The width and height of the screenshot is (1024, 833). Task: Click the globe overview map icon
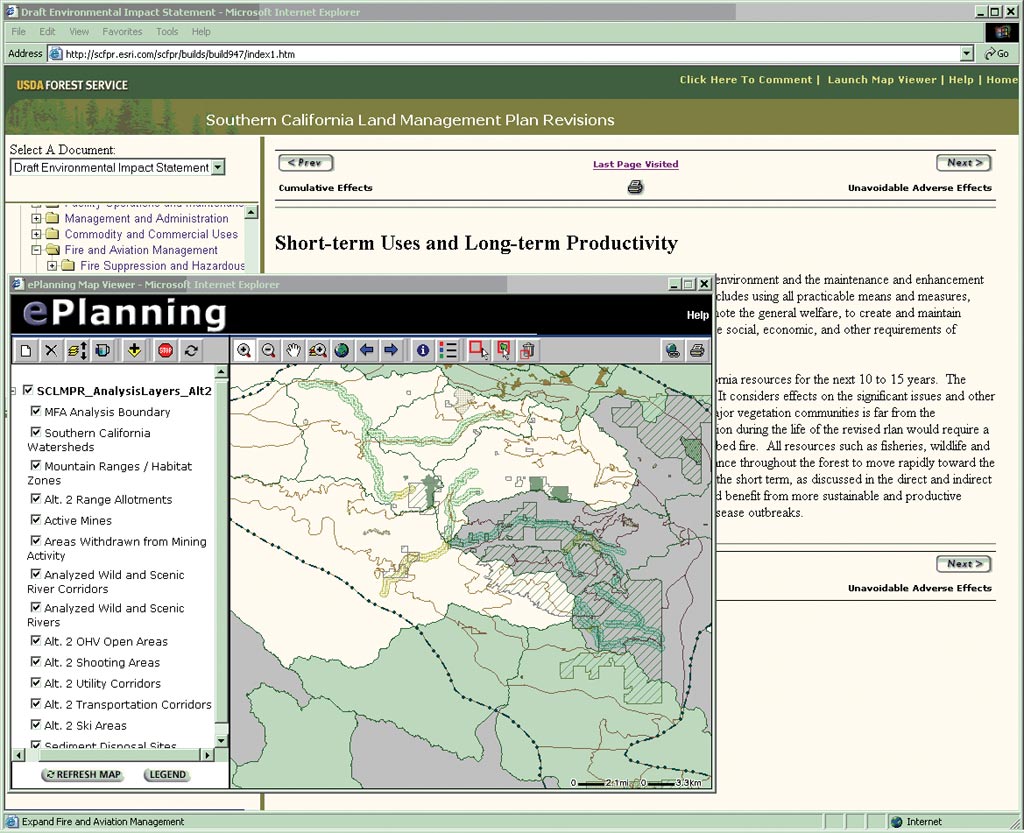[673, 351]
